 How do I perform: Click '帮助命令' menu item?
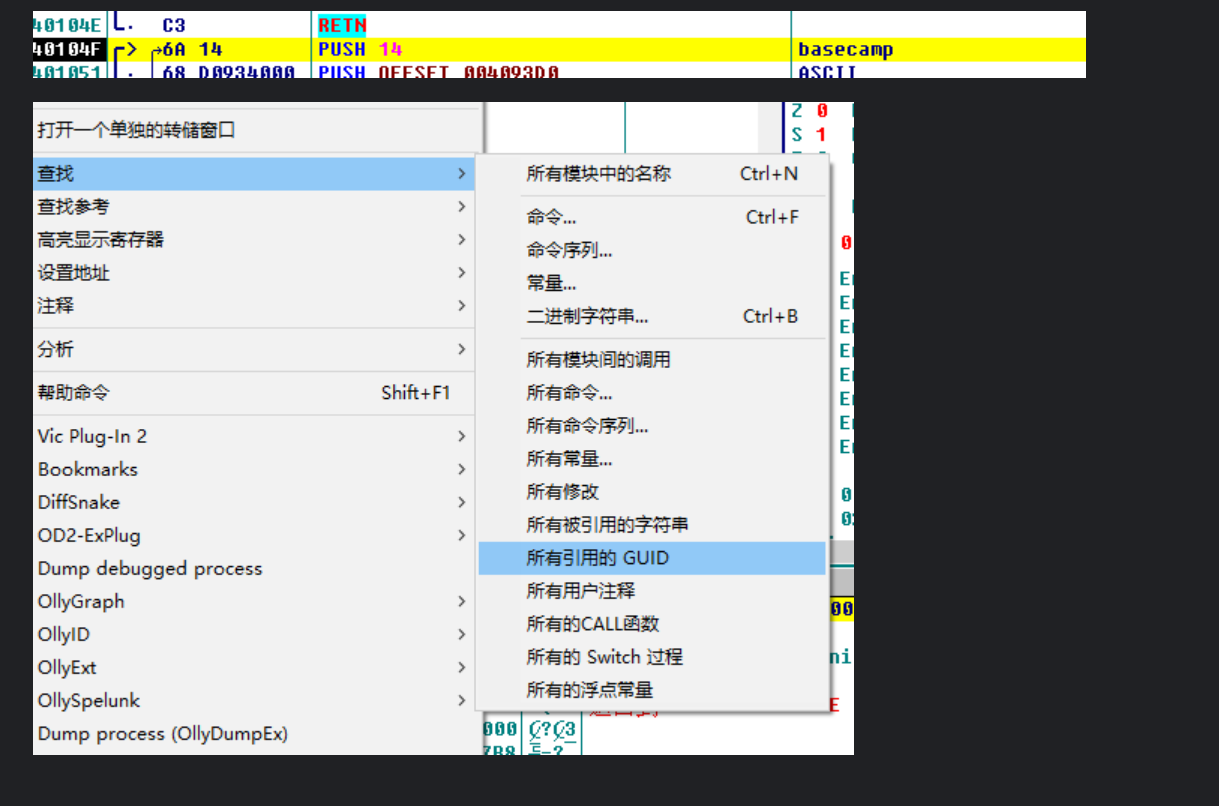(73, 393)
